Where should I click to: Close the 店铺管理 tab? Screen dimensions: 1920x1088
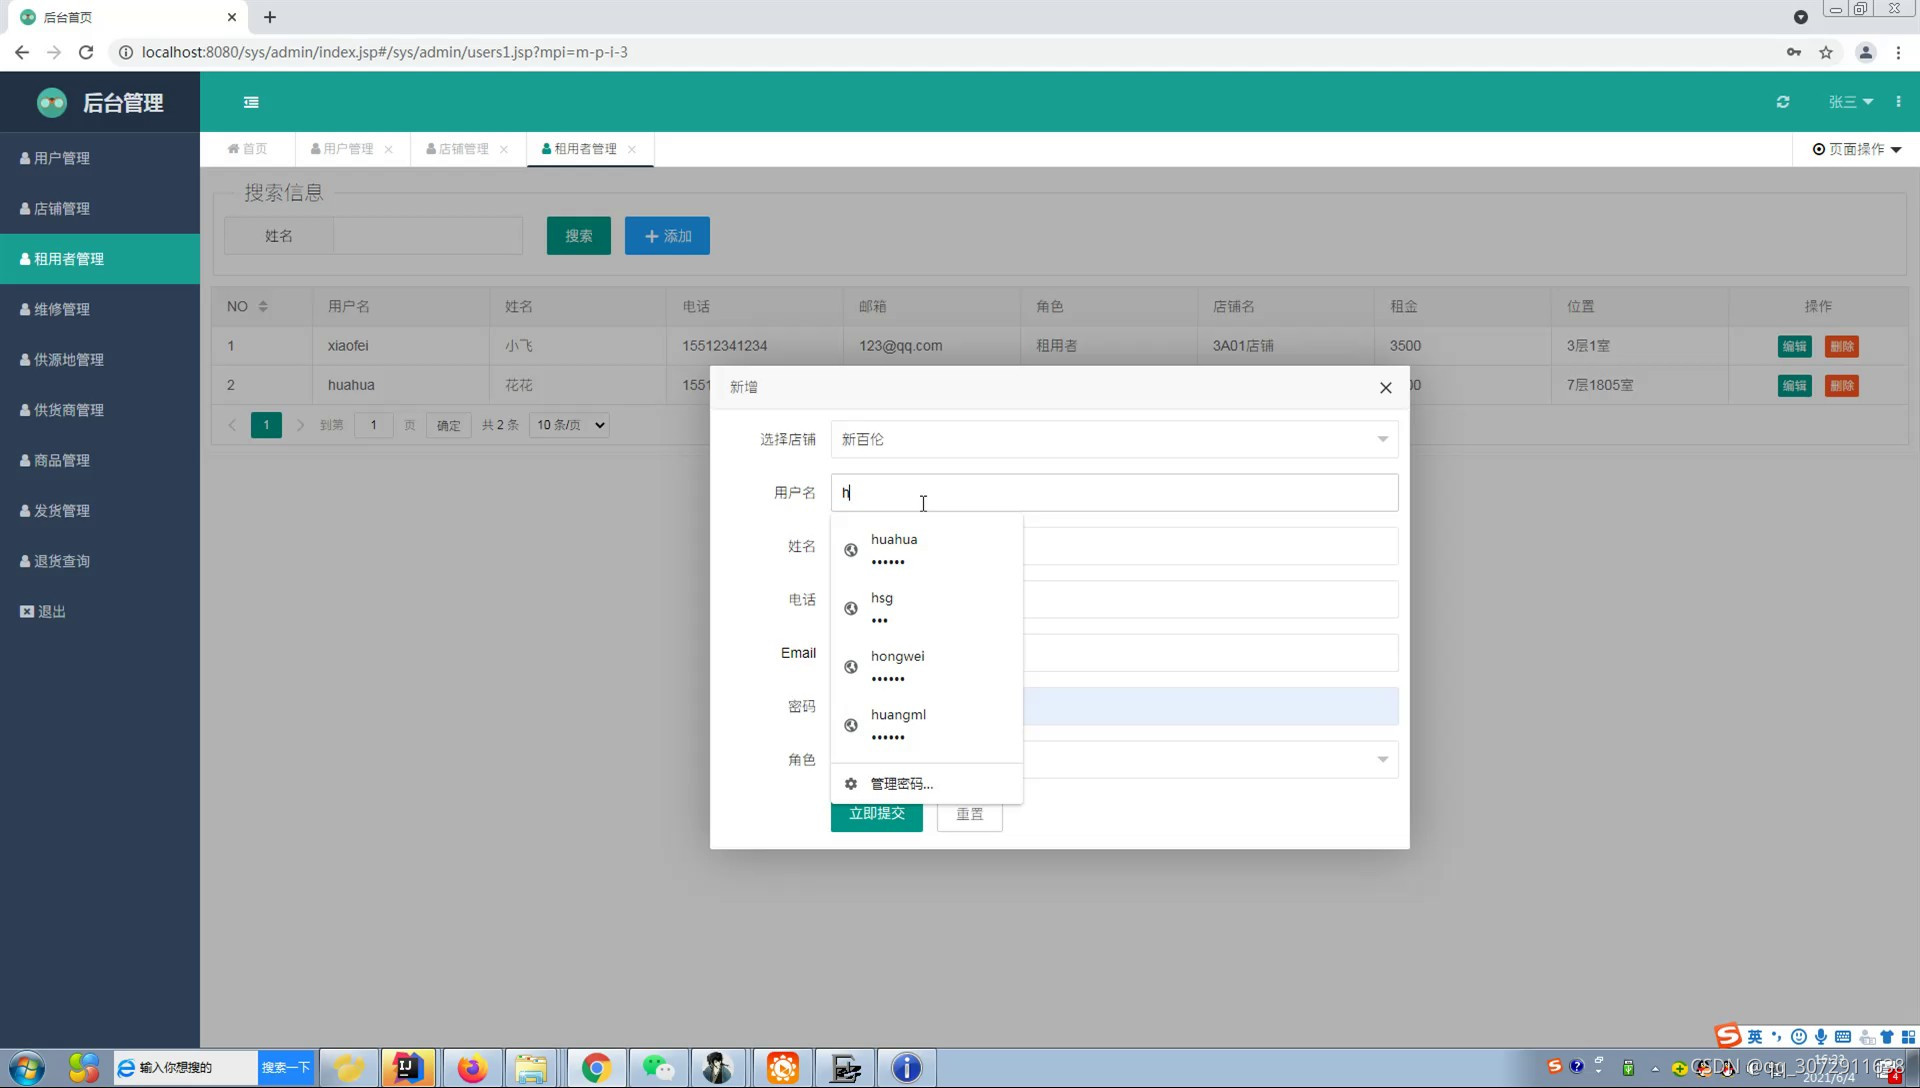504,149
